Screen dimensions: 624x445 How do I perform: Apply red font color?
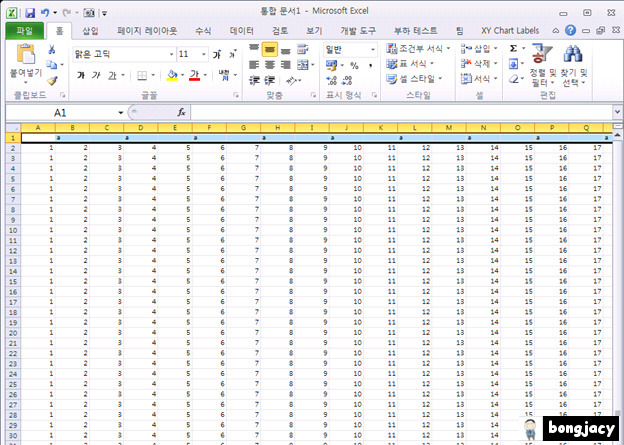[195, 75]
